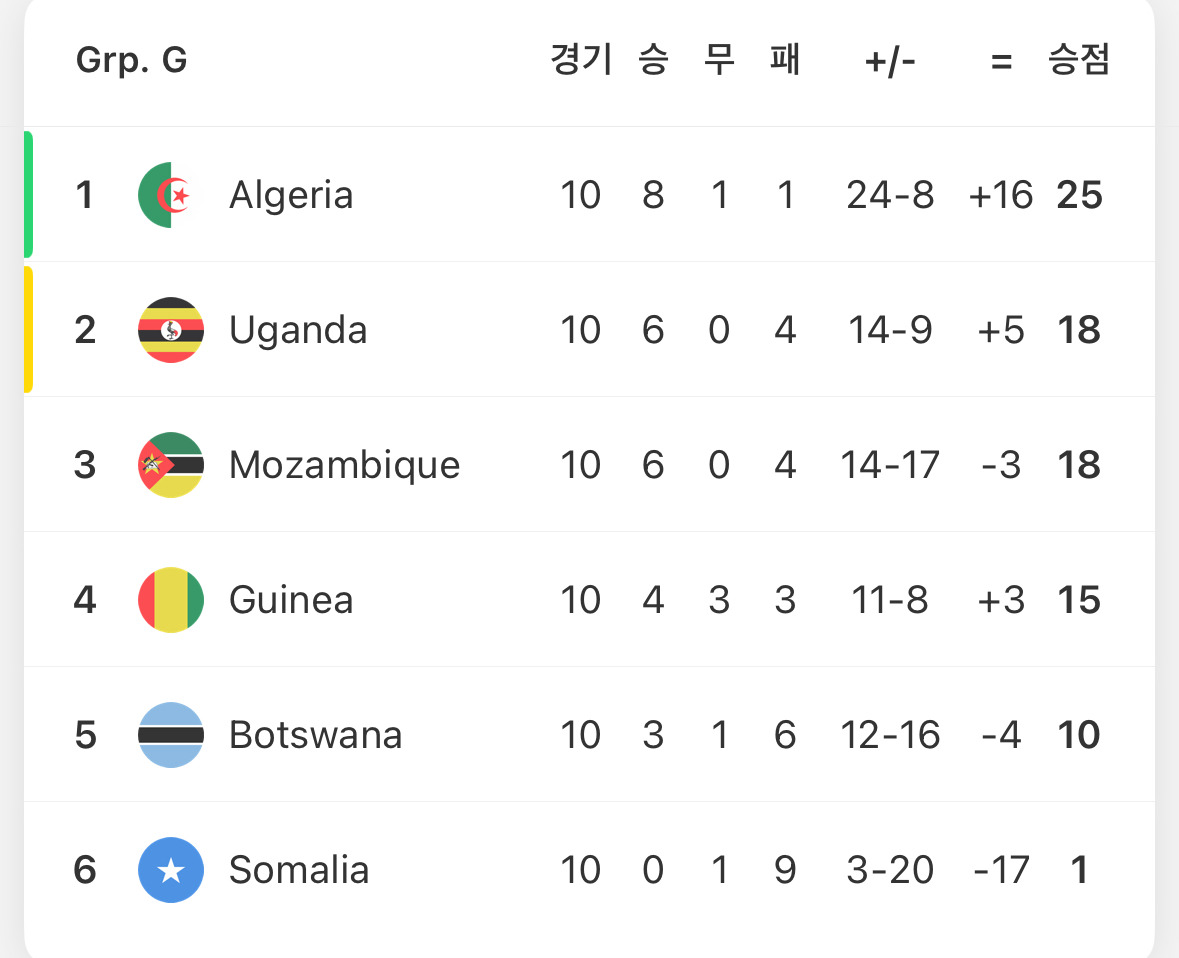Click the yellow playoff marker beside Uganda
Viewport: 1179px width, 958px height.
pyautogui.click(x=28, y=329)
